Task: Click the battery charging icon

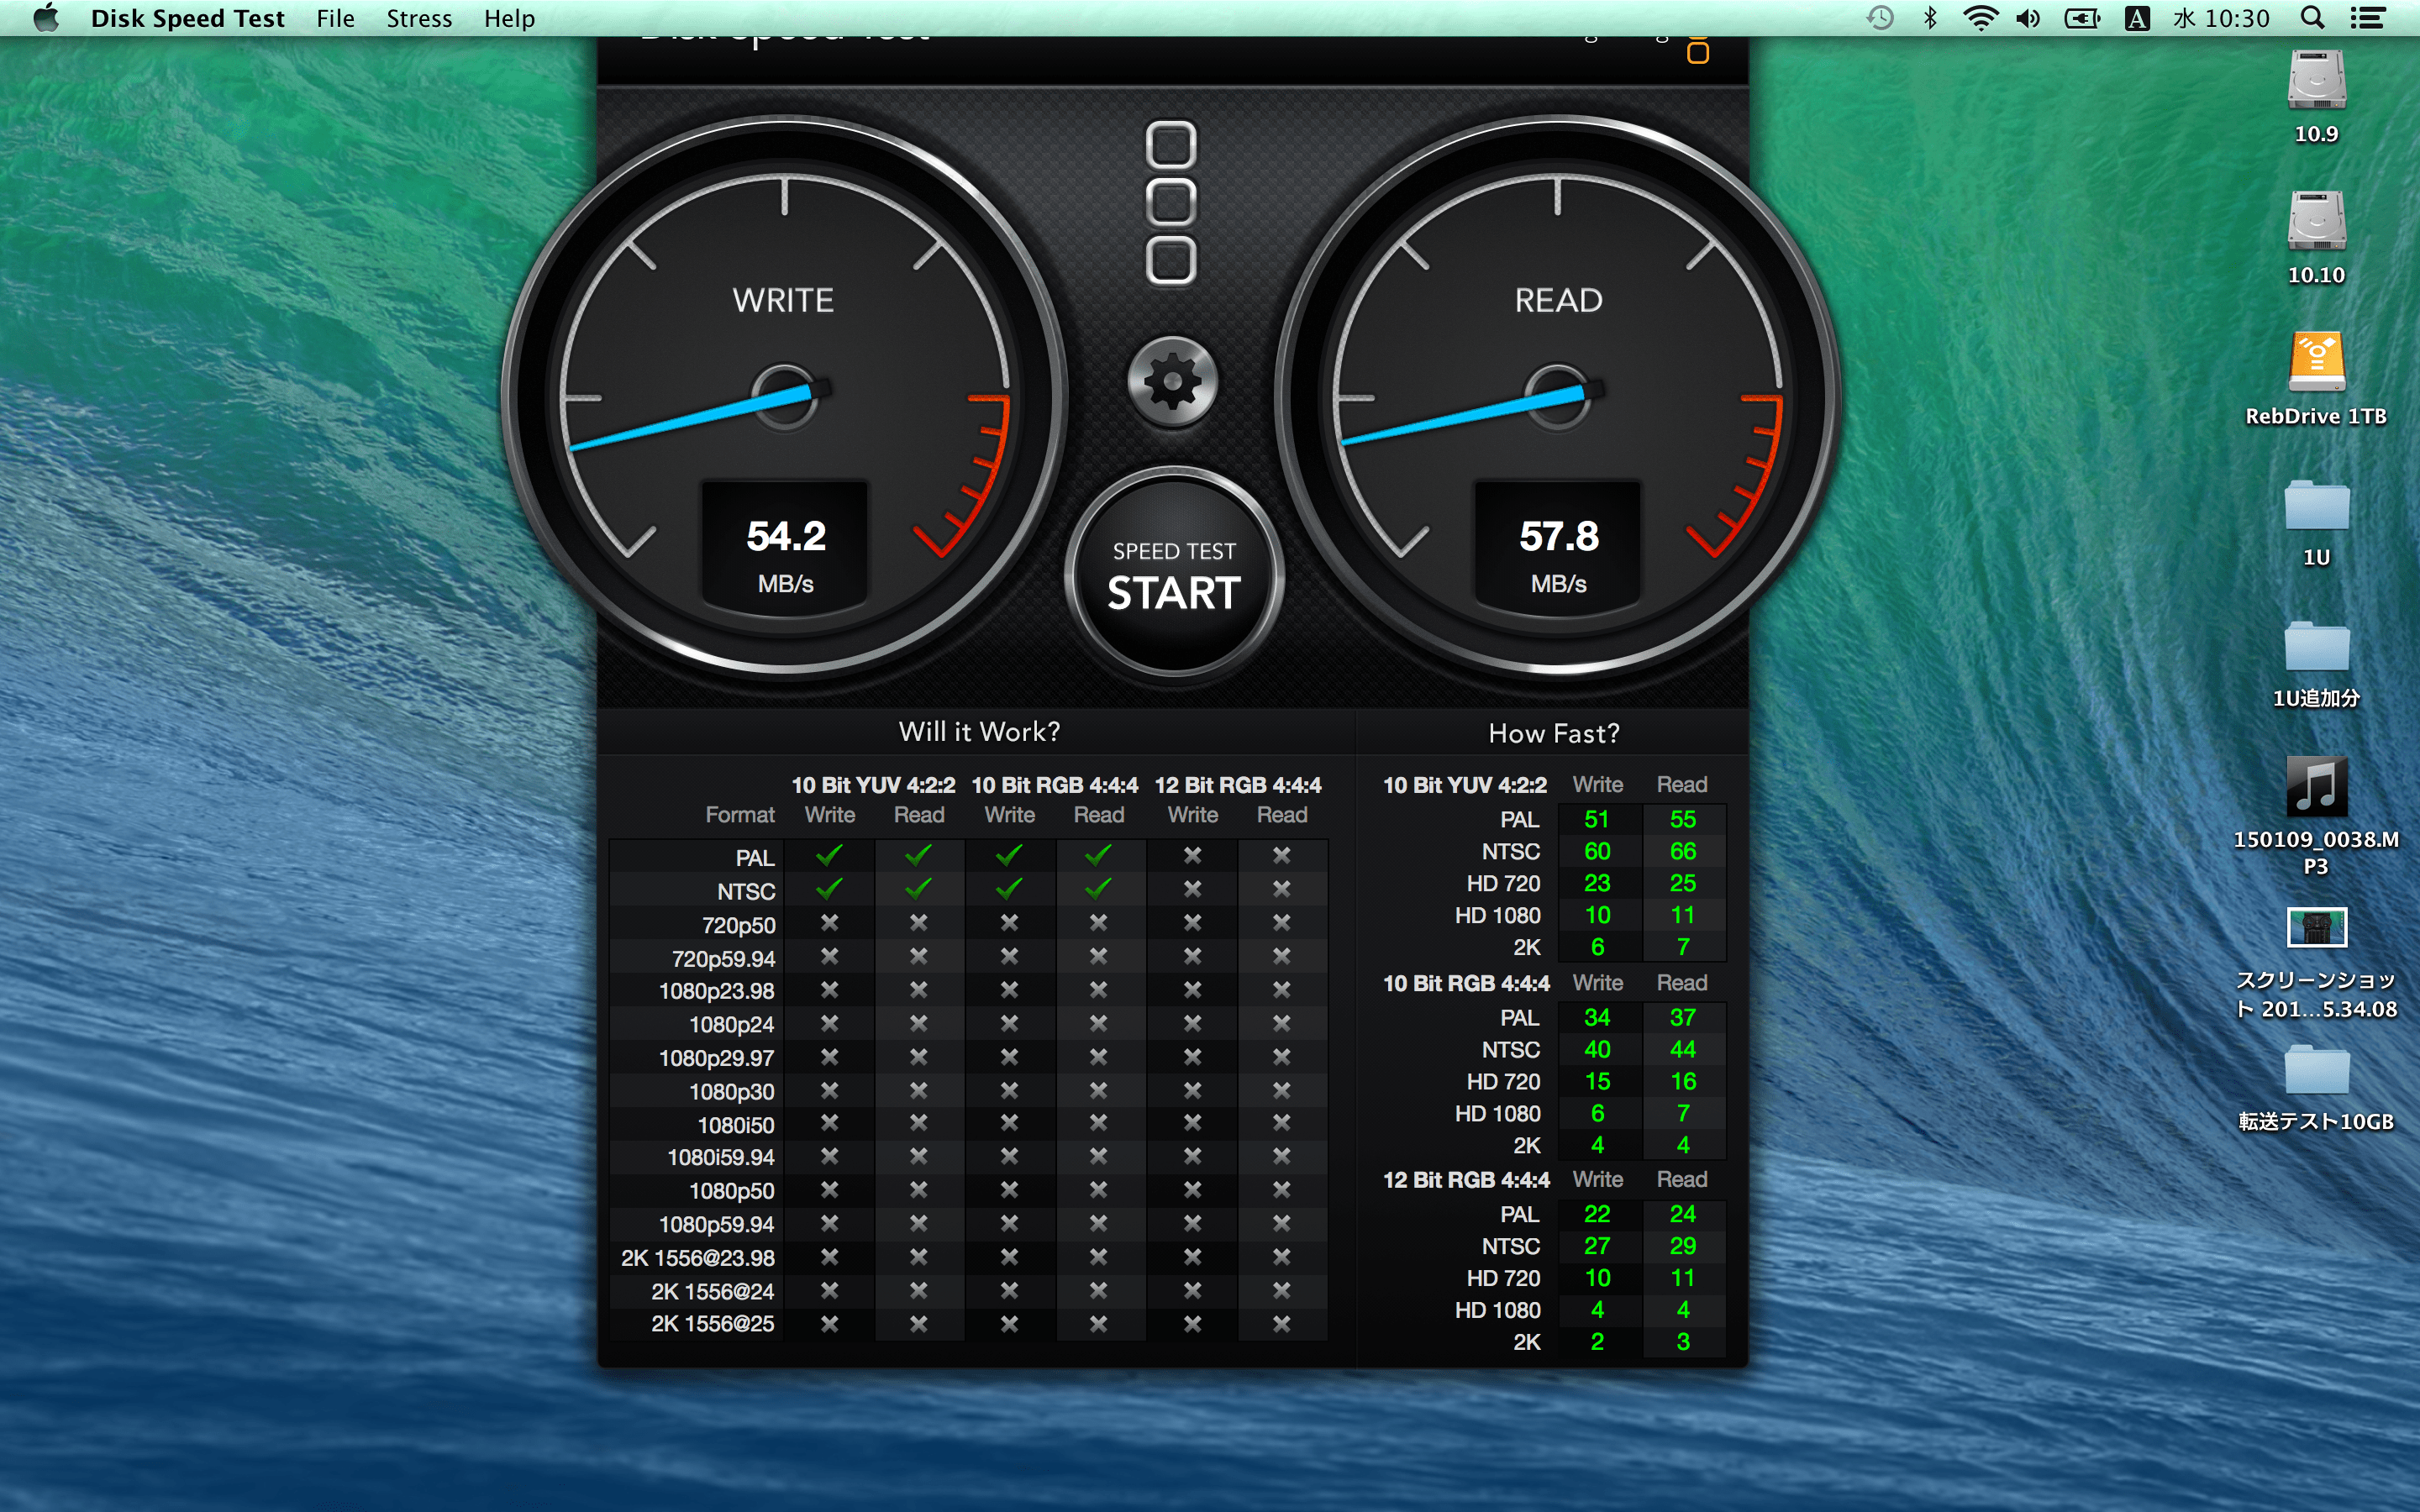Action: [2082, 18]
